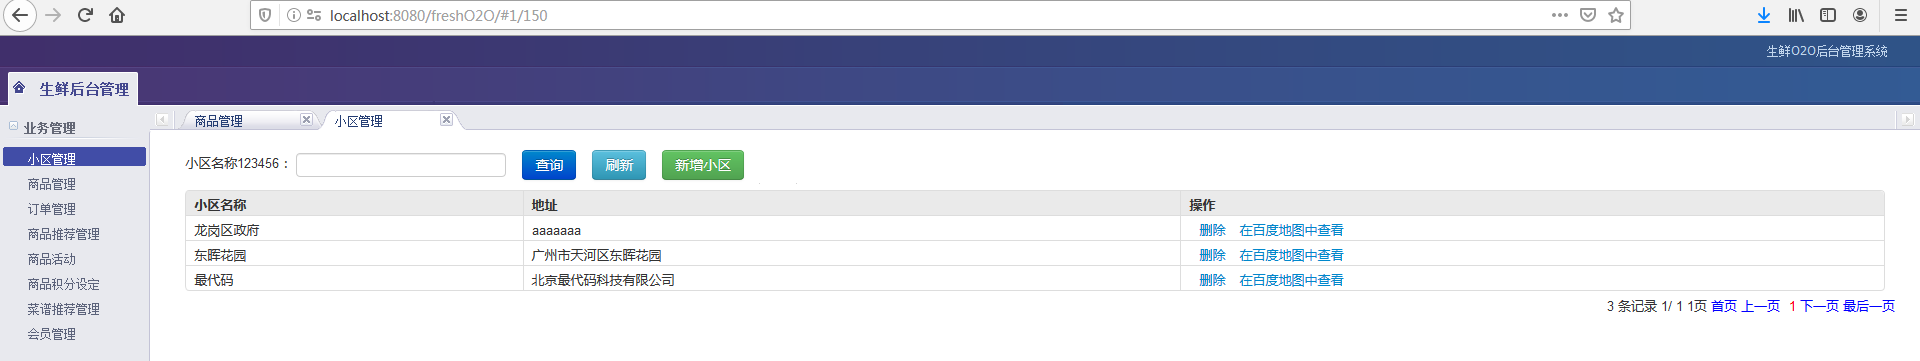Click the green 新增小区 button
This screenshot has height=361, width=1920.
click(x=703, y=165)
